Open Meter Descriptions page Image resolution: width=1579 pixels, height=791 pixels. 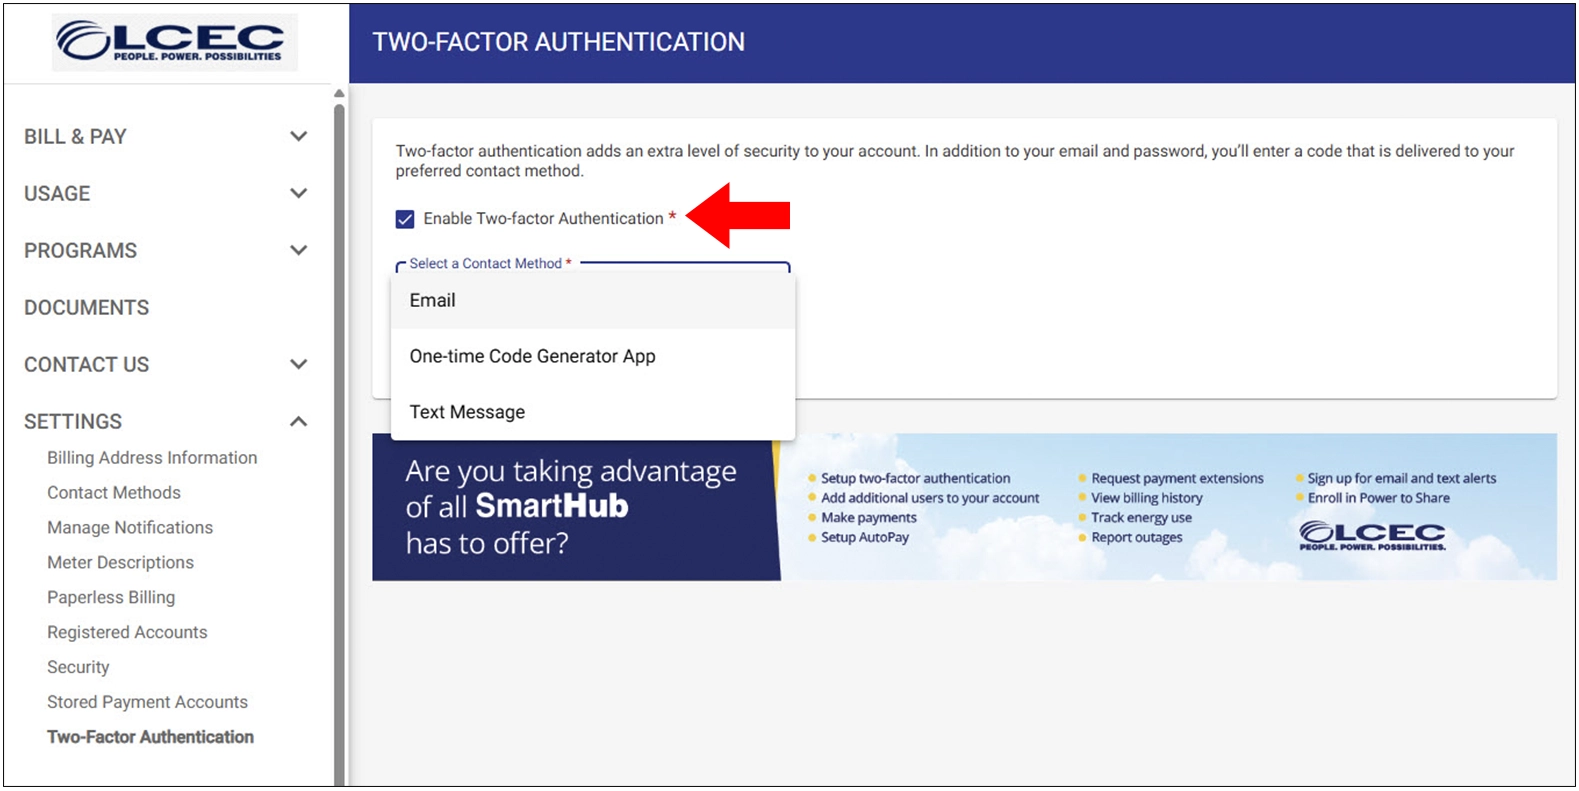point(120,563)
